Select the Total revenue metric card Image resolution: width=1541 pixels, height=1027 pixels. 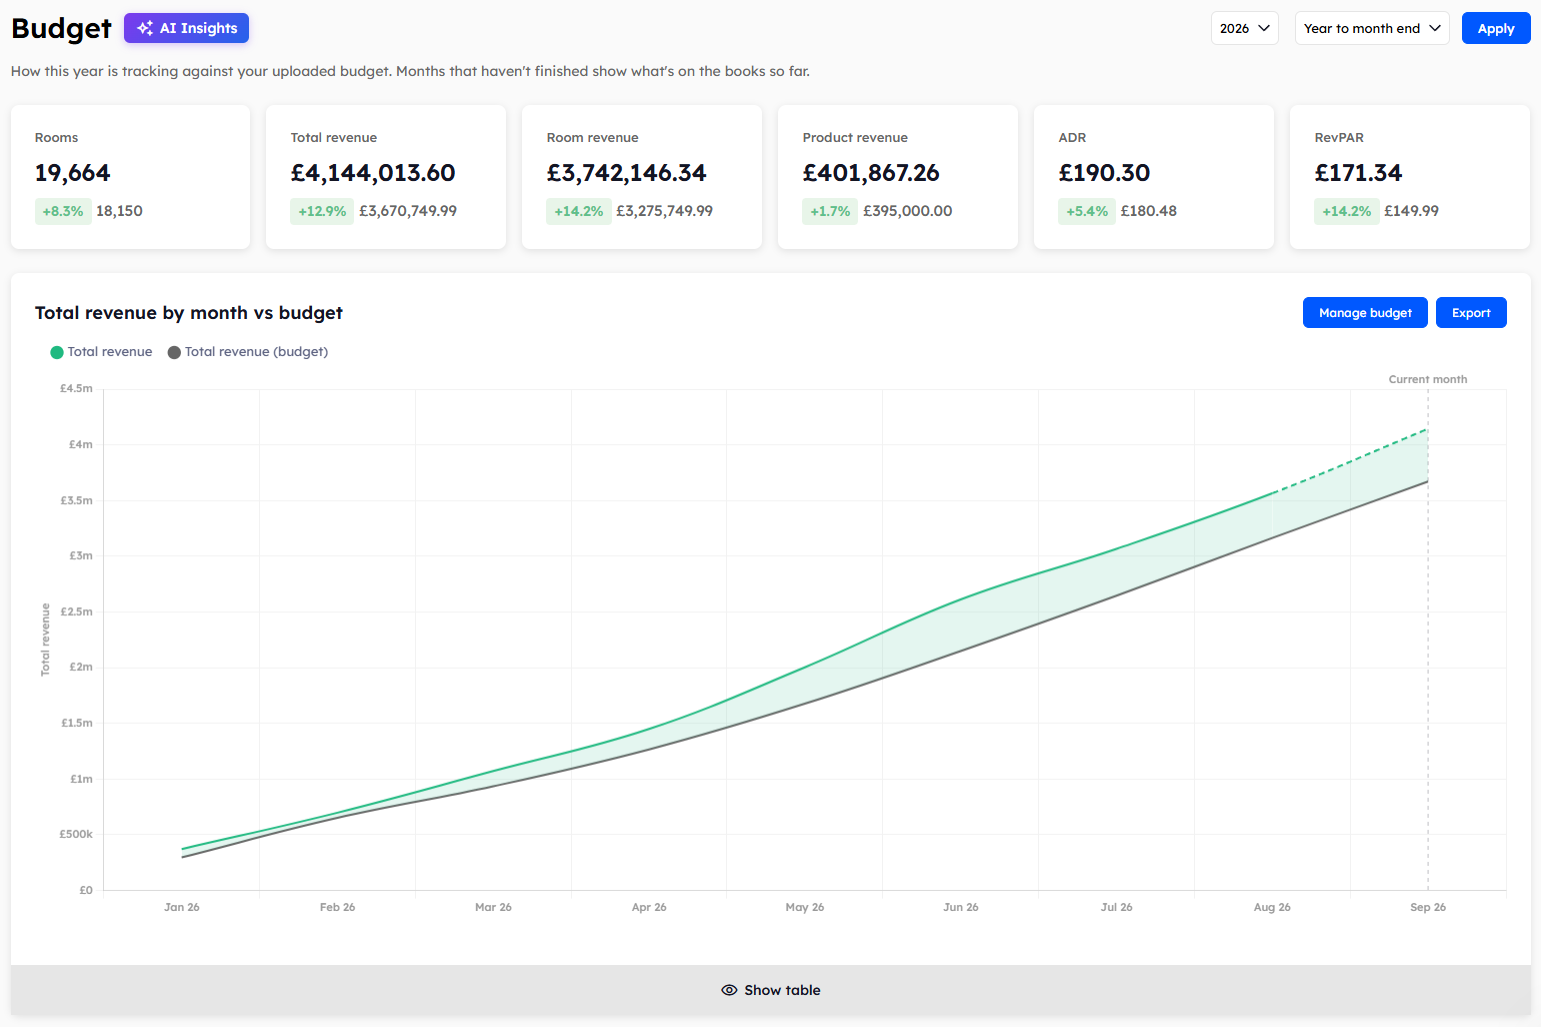(386, 177)
